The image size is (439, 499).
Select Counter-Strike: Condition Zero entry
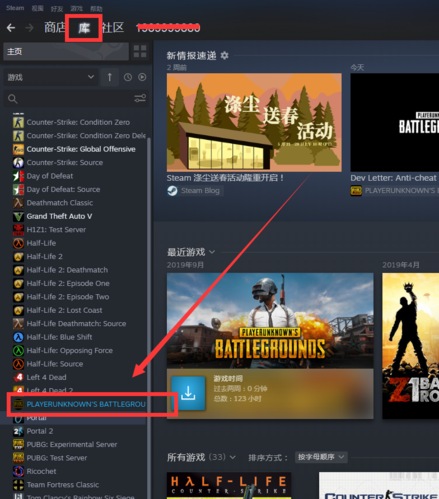78,122
